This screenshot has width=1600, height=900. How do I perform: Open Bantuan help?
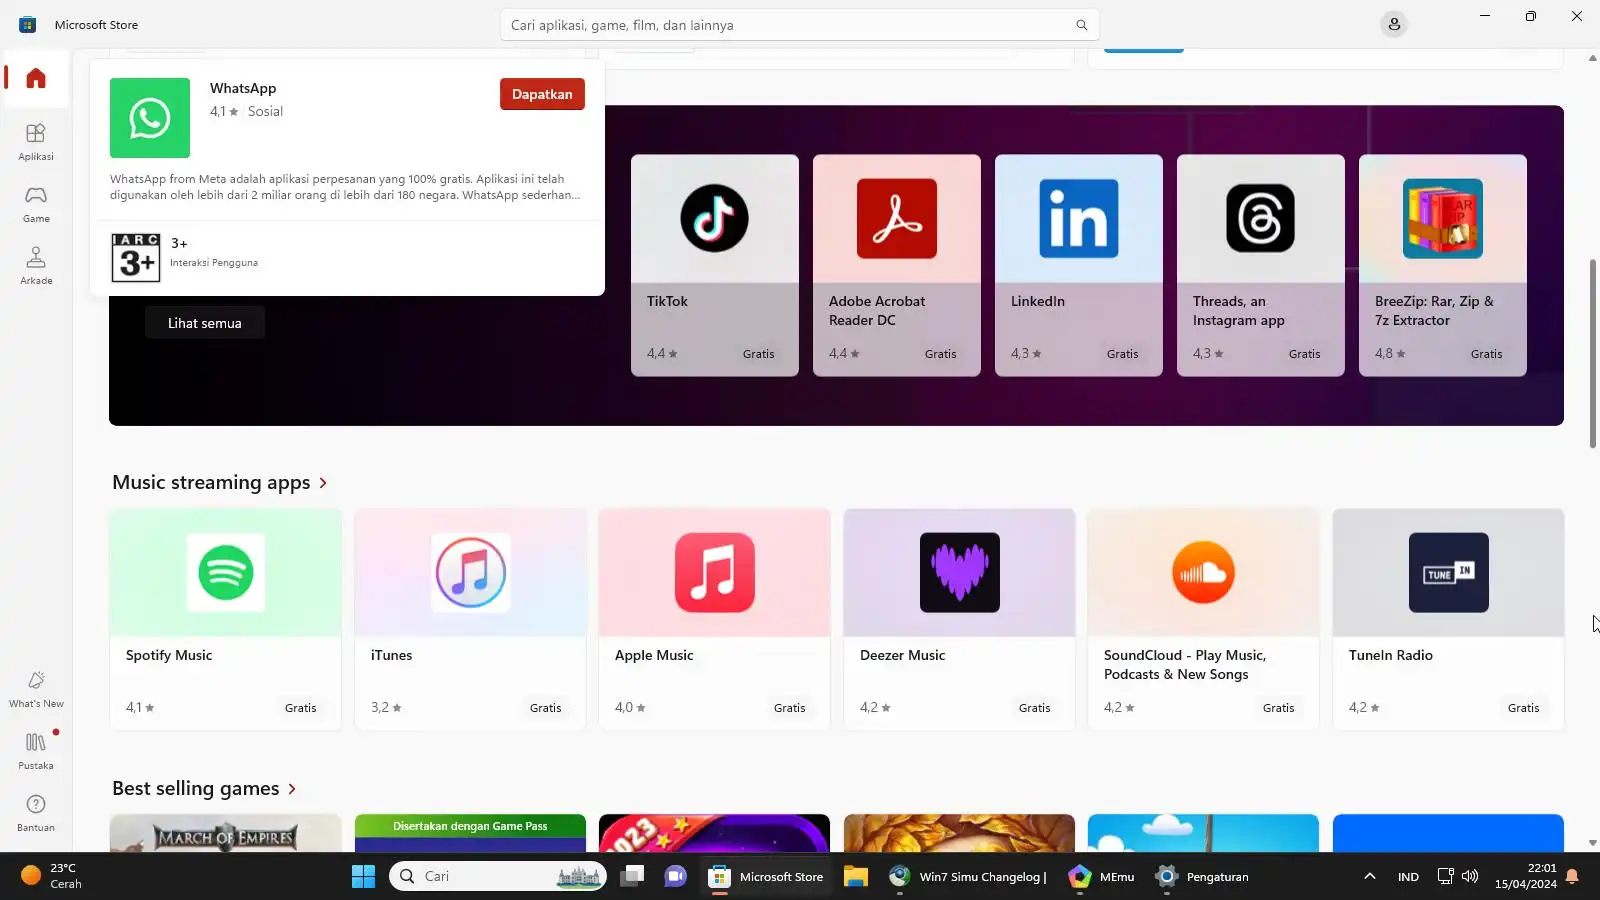[36, 812]
